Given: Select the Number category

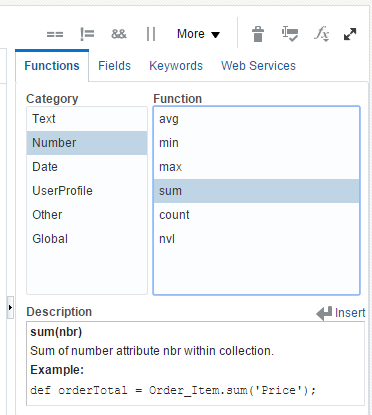Looking at the screenshot, I should click(x=87, y=143).
